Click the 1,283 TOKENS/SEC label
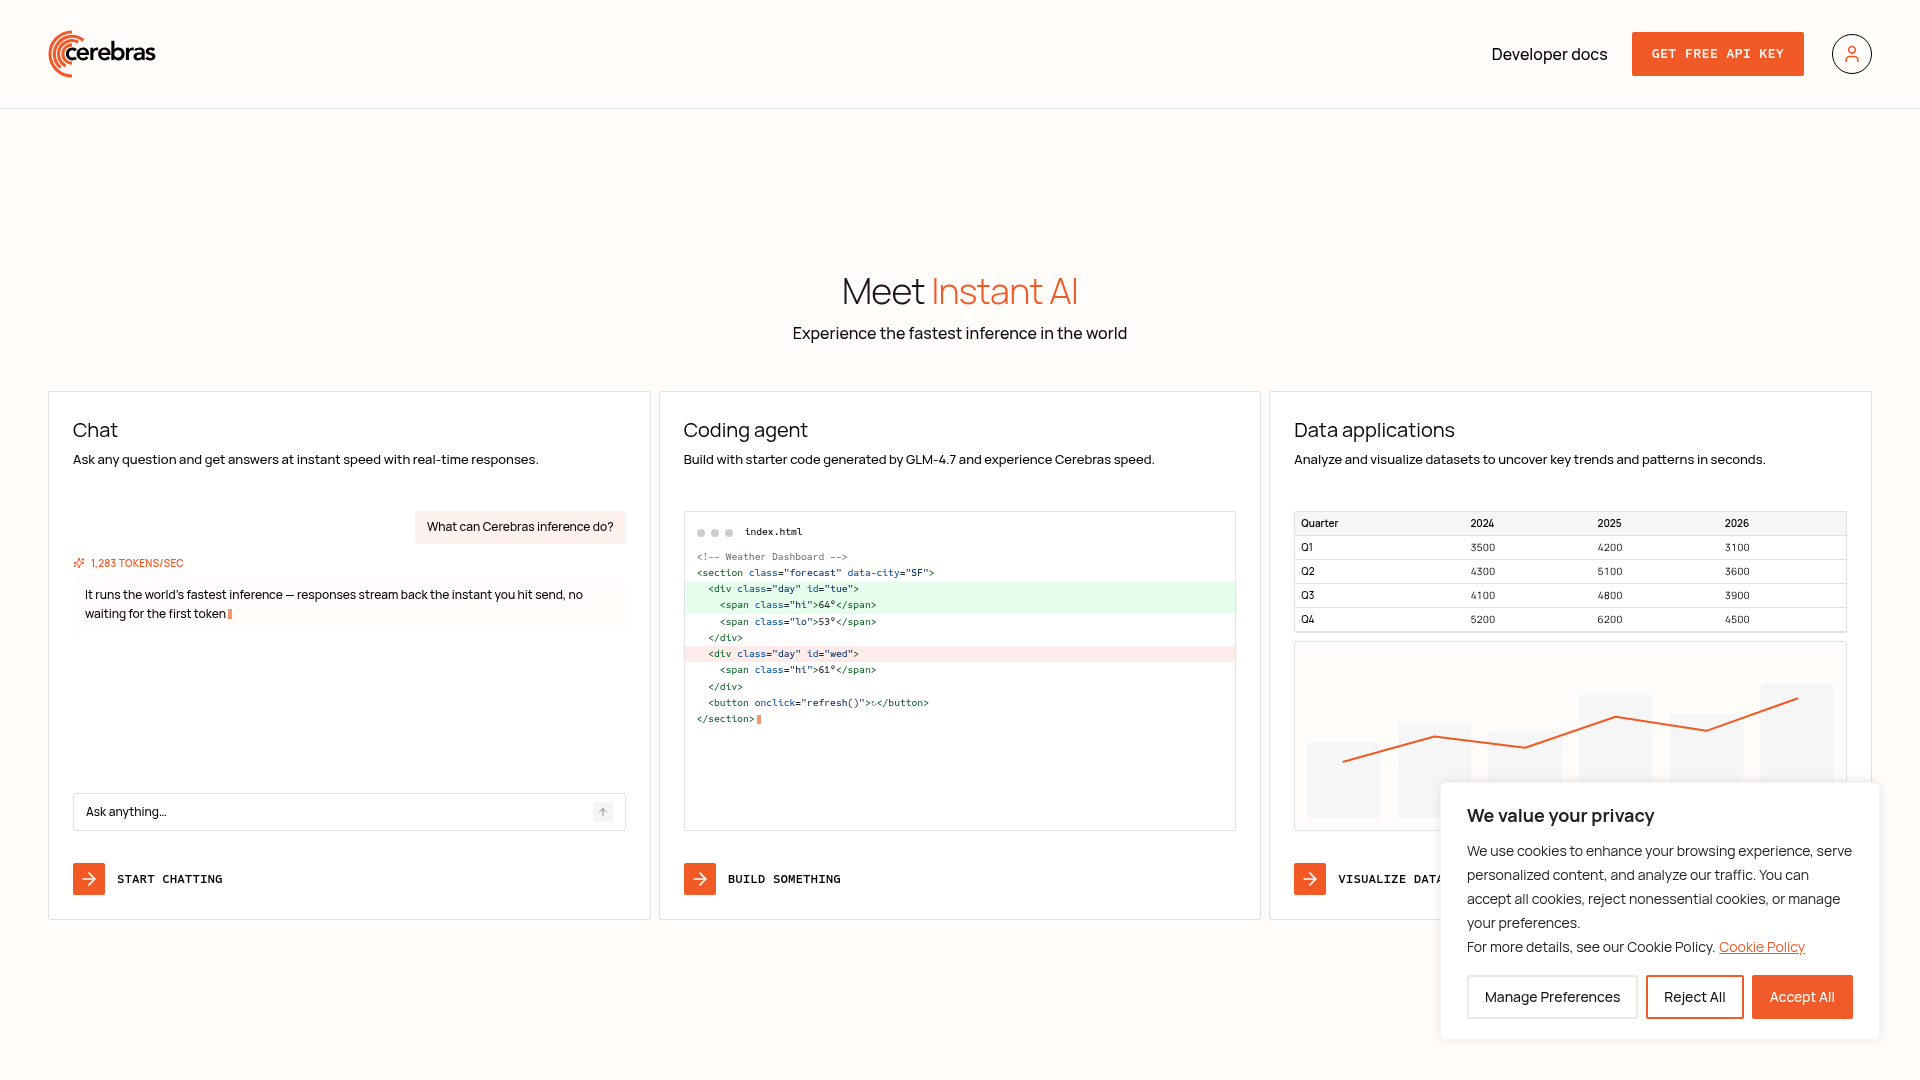 coord(137,563)
